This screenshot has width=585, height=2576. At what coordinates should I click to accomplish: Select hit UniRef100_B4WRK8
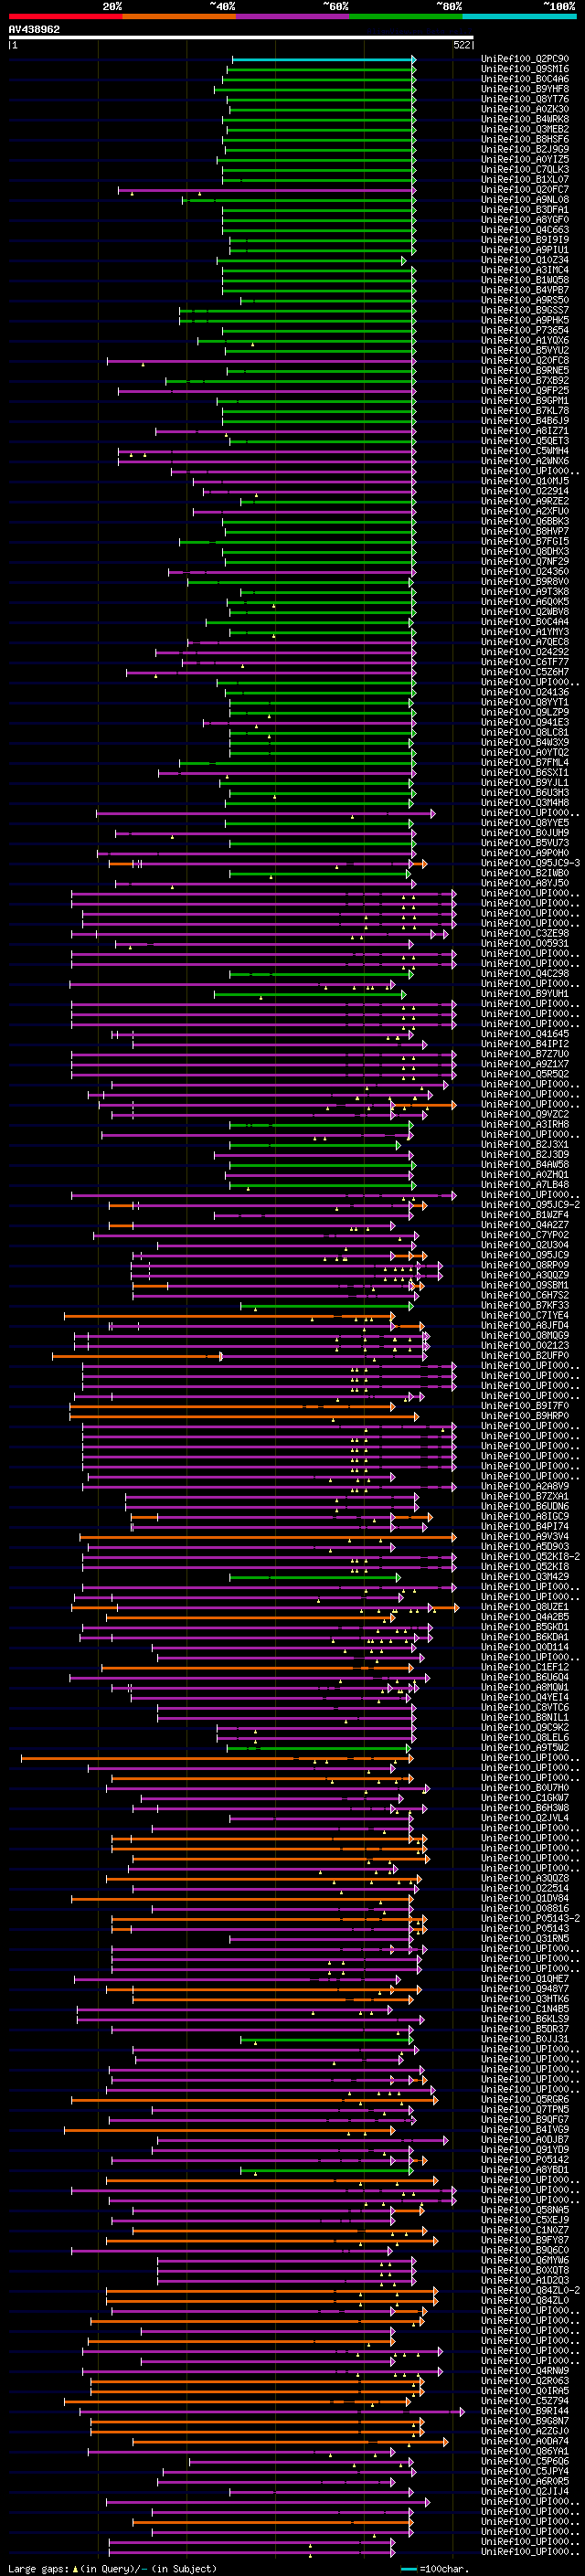(525, 119)
